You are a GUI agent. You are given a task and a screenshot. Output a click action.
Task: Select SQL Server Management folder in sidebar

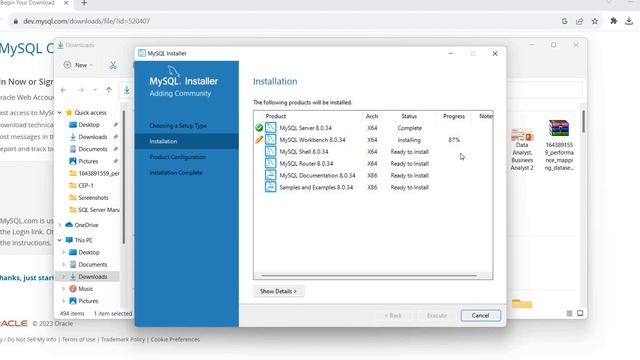94,209
